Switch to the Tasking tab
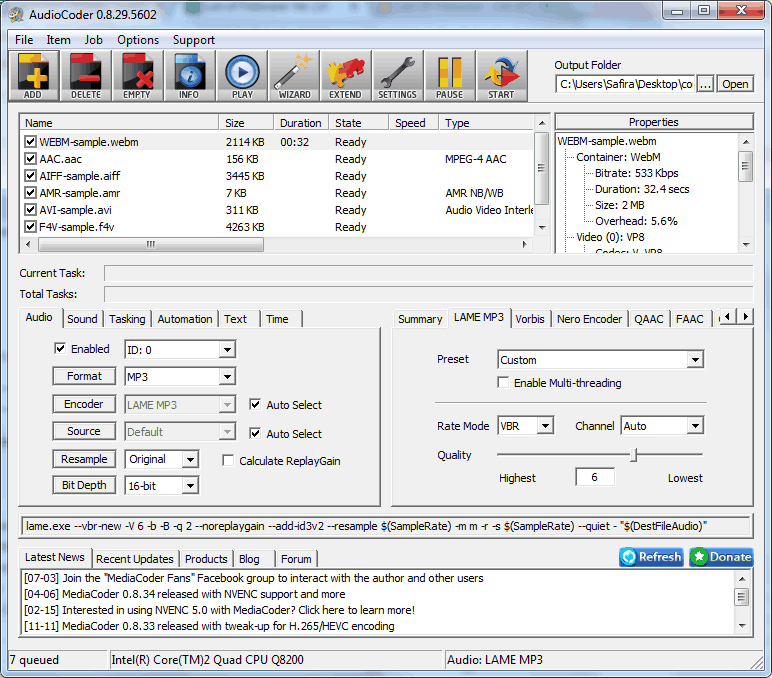The width and height of the screenshot is (772, 678). (x=127, y=319)
